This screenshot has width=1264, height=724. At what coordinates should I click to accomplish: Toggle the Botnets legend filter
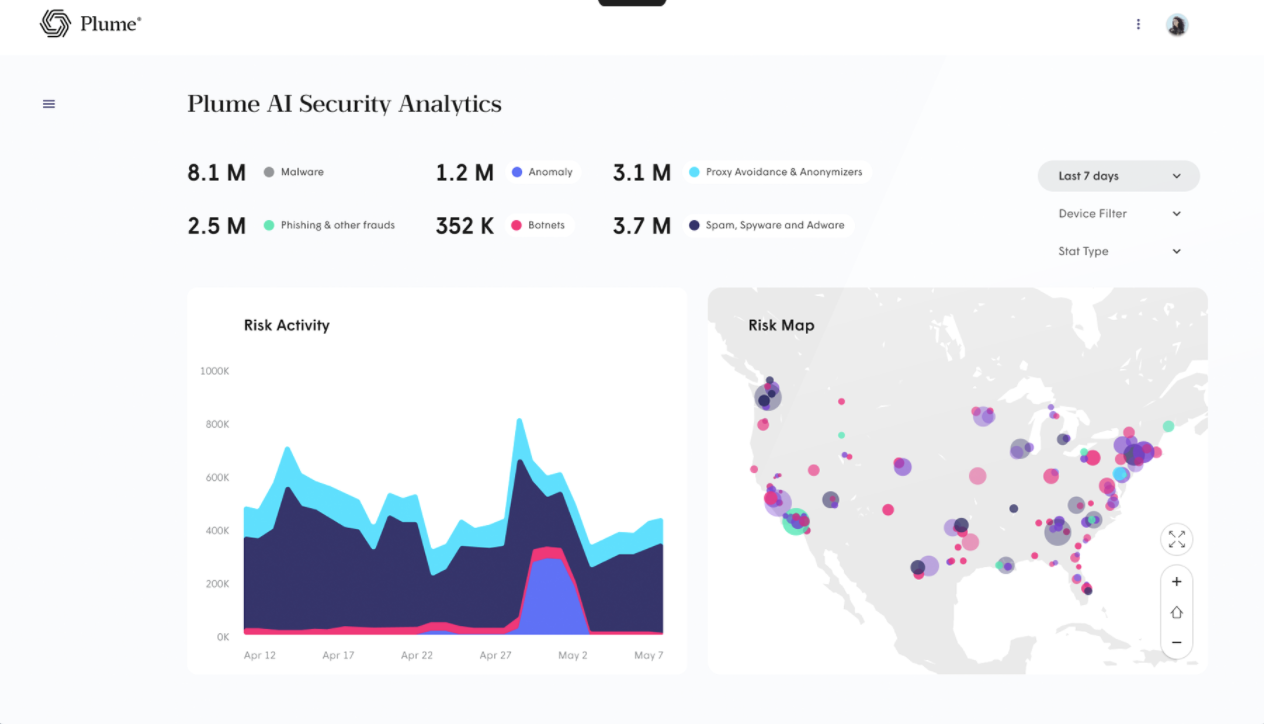[x=538, y=225]
